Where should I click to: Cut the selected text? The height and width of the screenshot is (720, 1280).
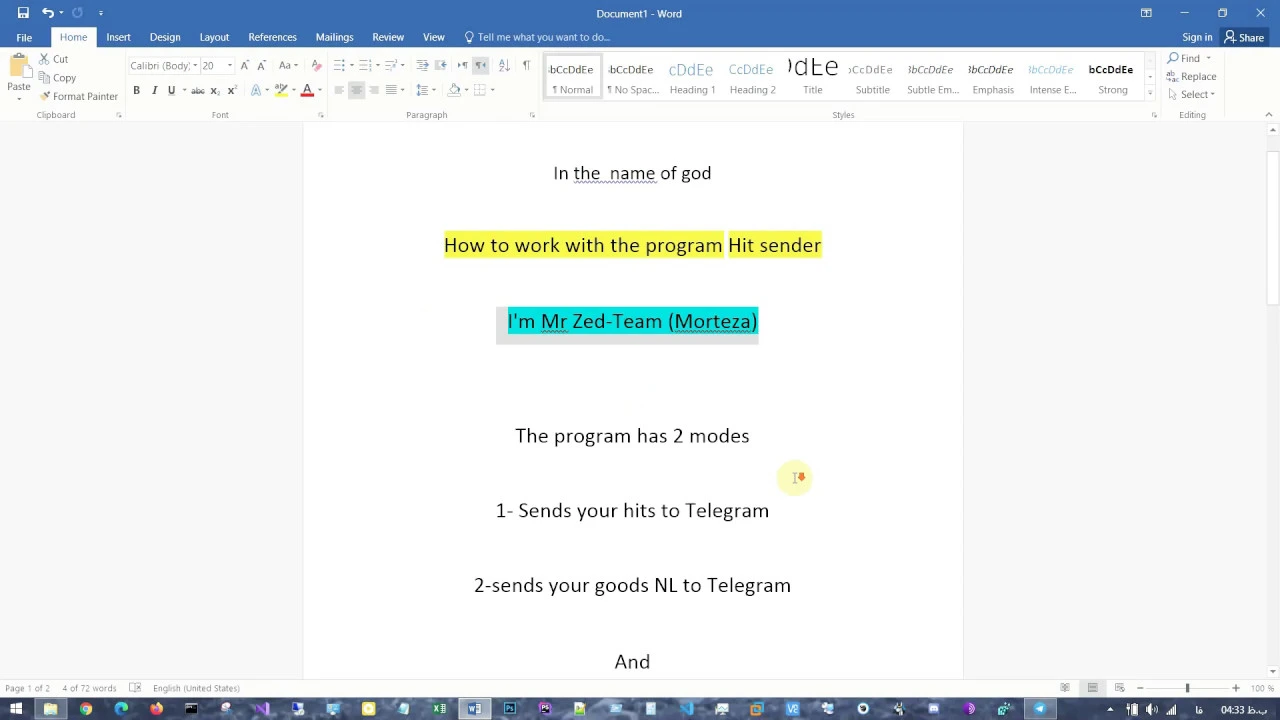point(54,59)
